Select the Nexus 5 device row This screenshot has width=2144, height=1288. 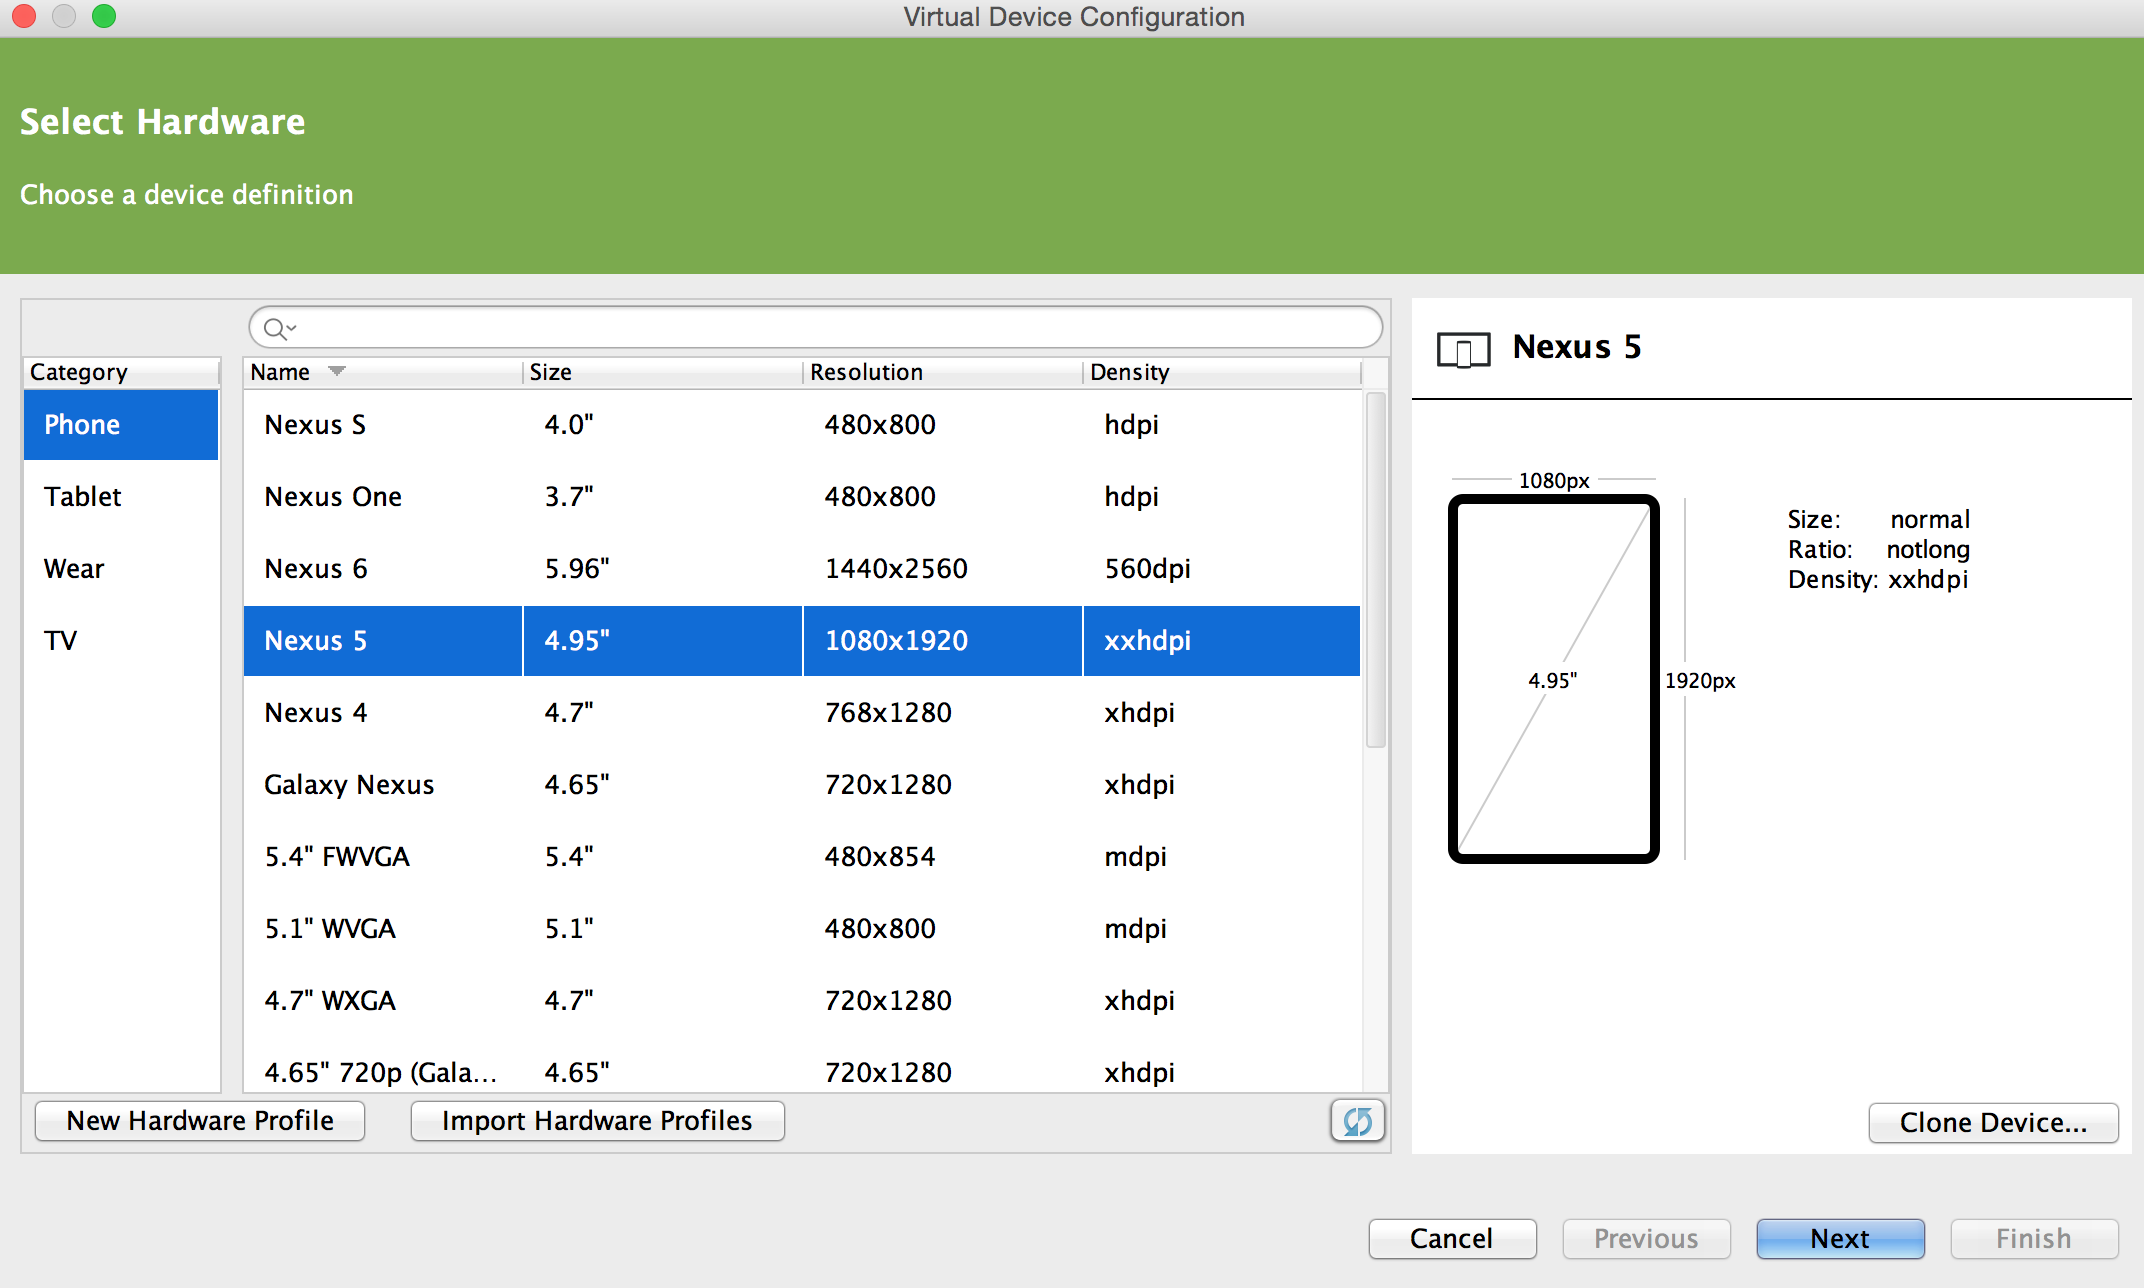(x=802, y=641)
